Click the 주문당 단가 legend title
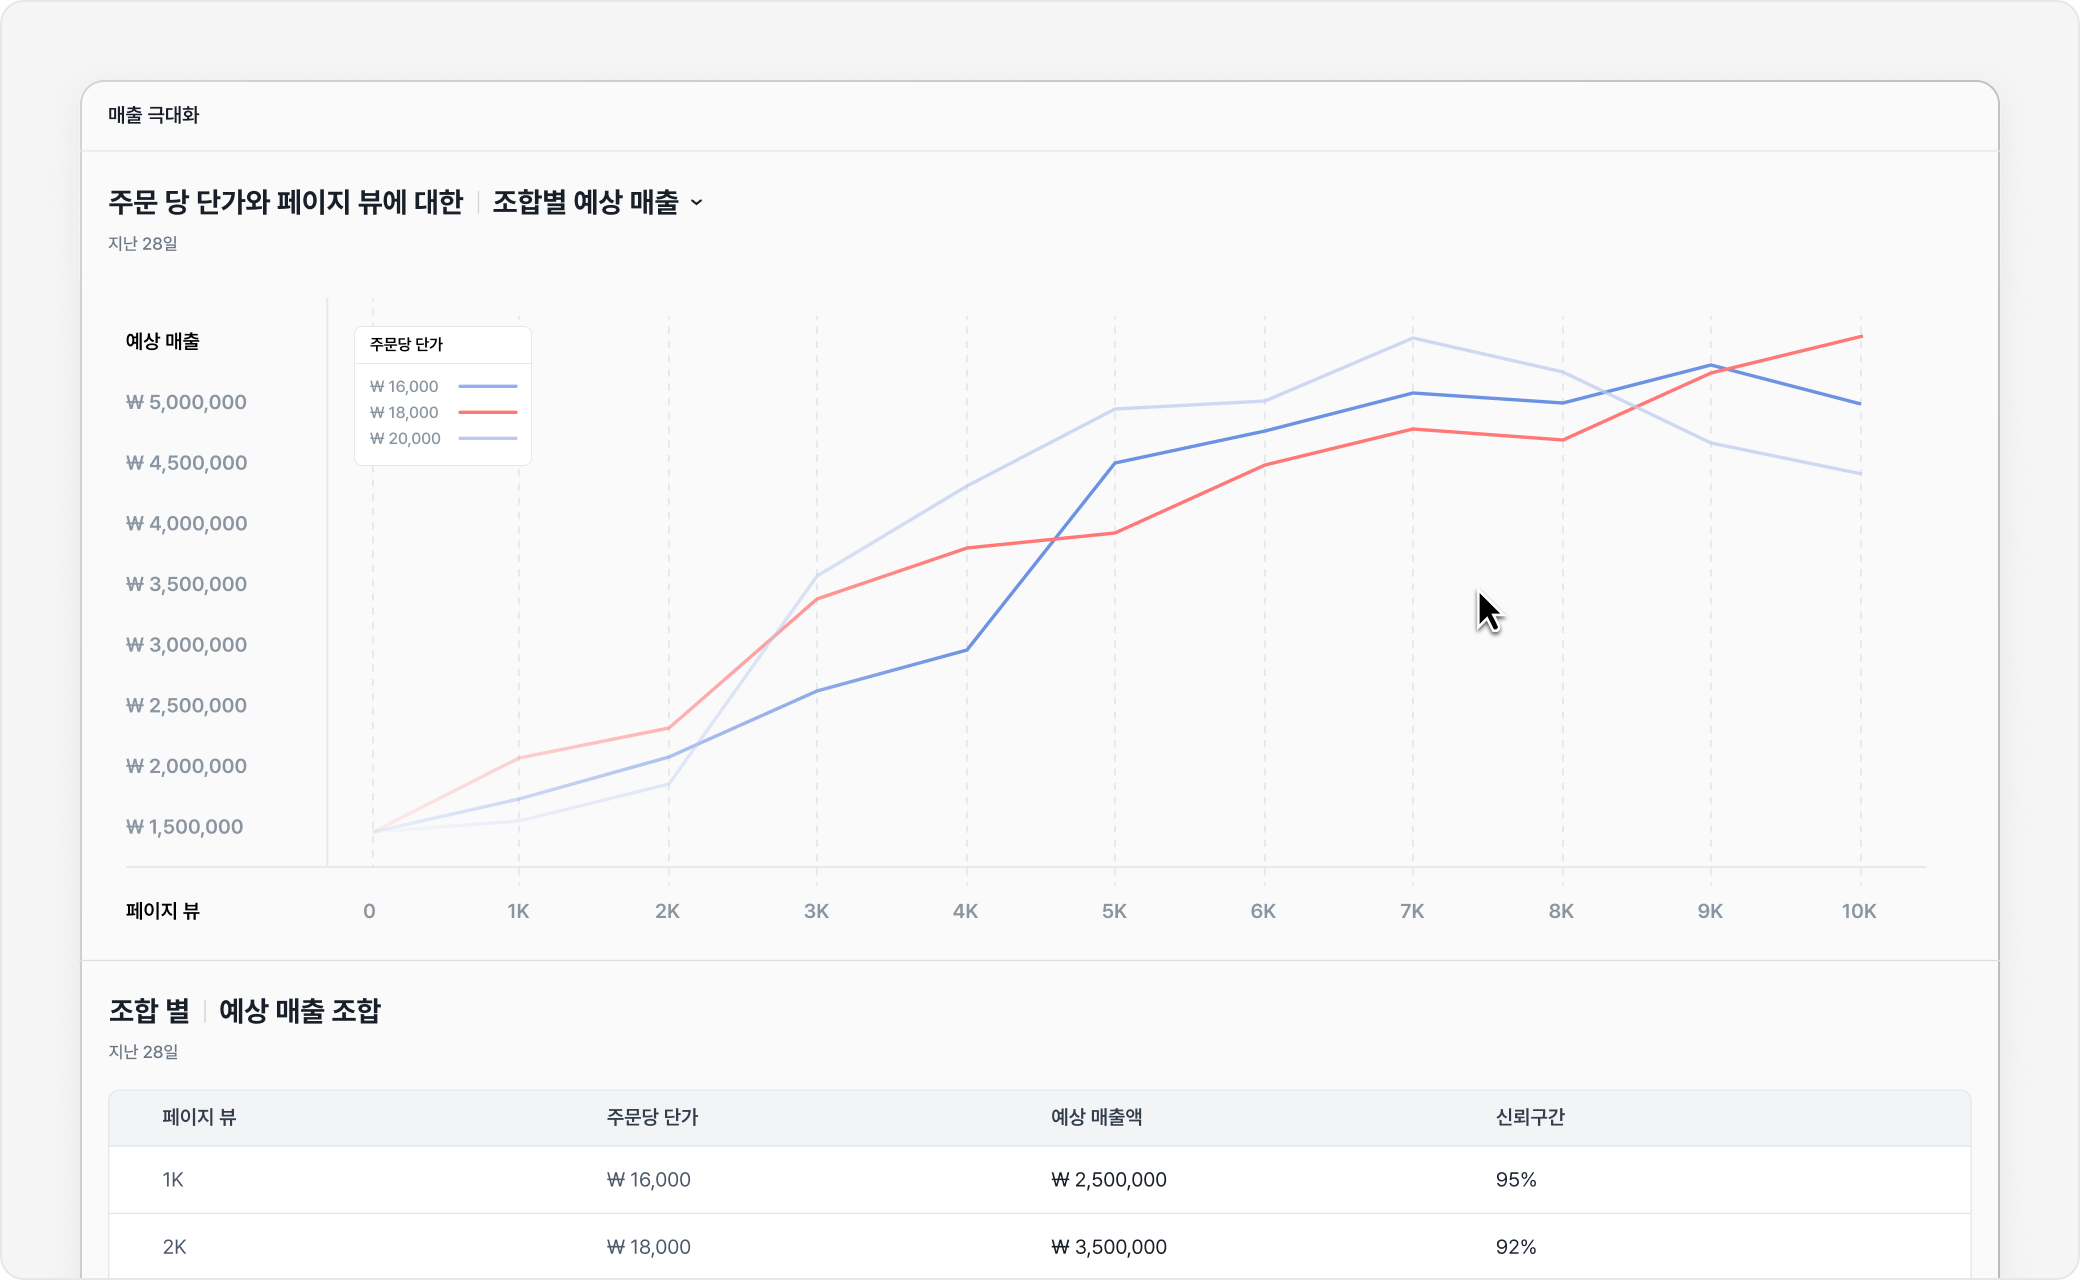Viewport: 2080px width, 1280px height. pos(406,344)
